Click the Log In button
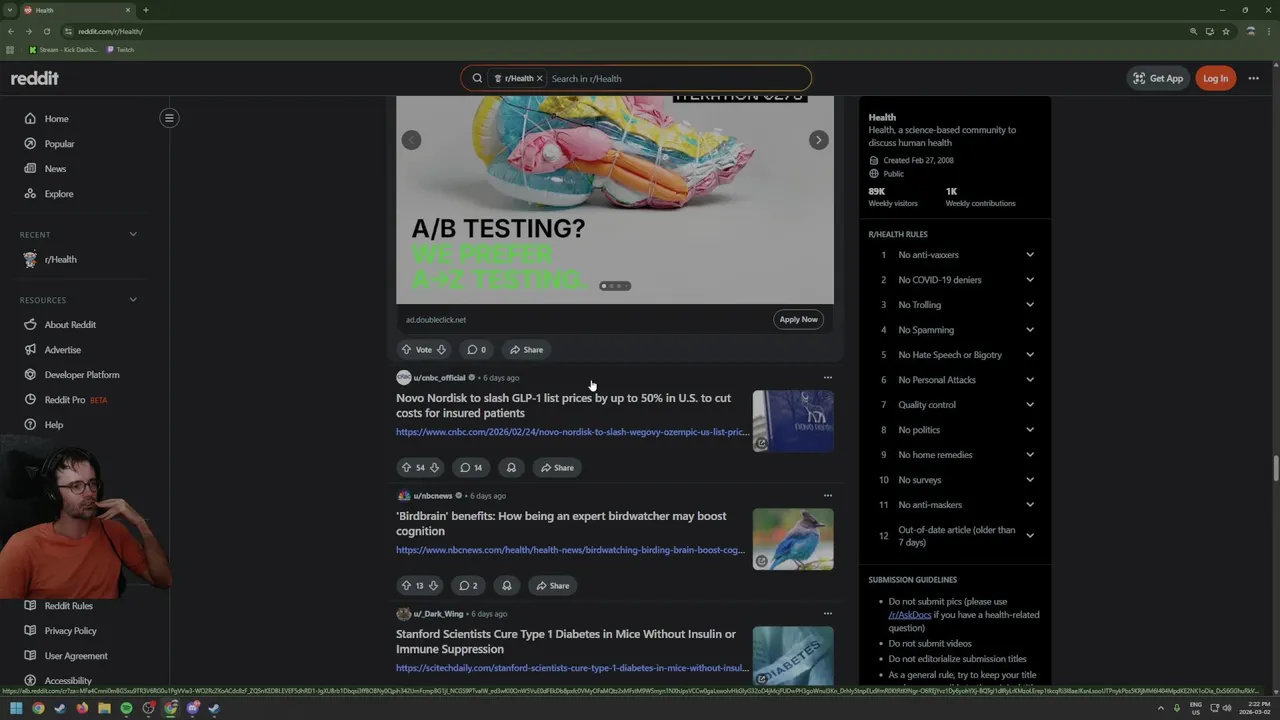The width and height of the screenshot is (1280, 720). coord(1215,78)
